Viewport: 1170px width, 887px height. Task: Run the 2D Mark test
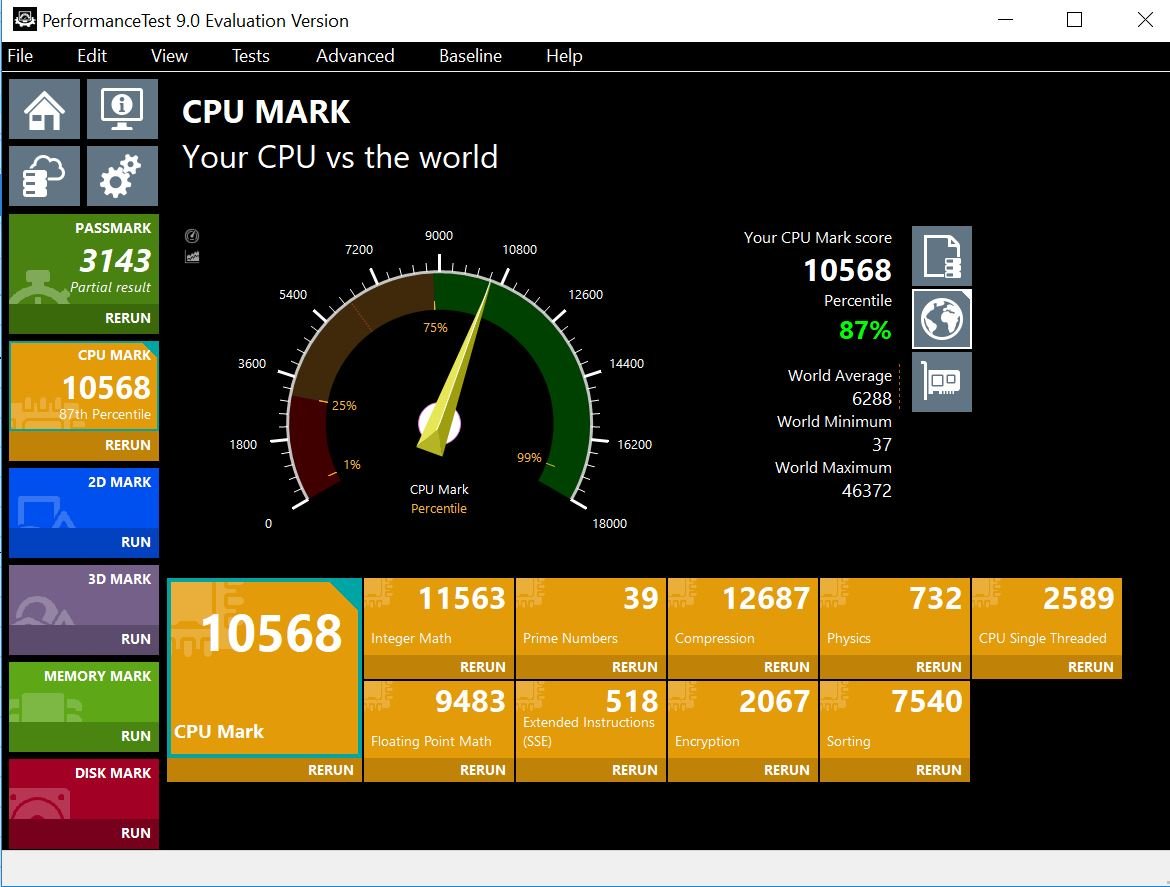pos(84,542)
